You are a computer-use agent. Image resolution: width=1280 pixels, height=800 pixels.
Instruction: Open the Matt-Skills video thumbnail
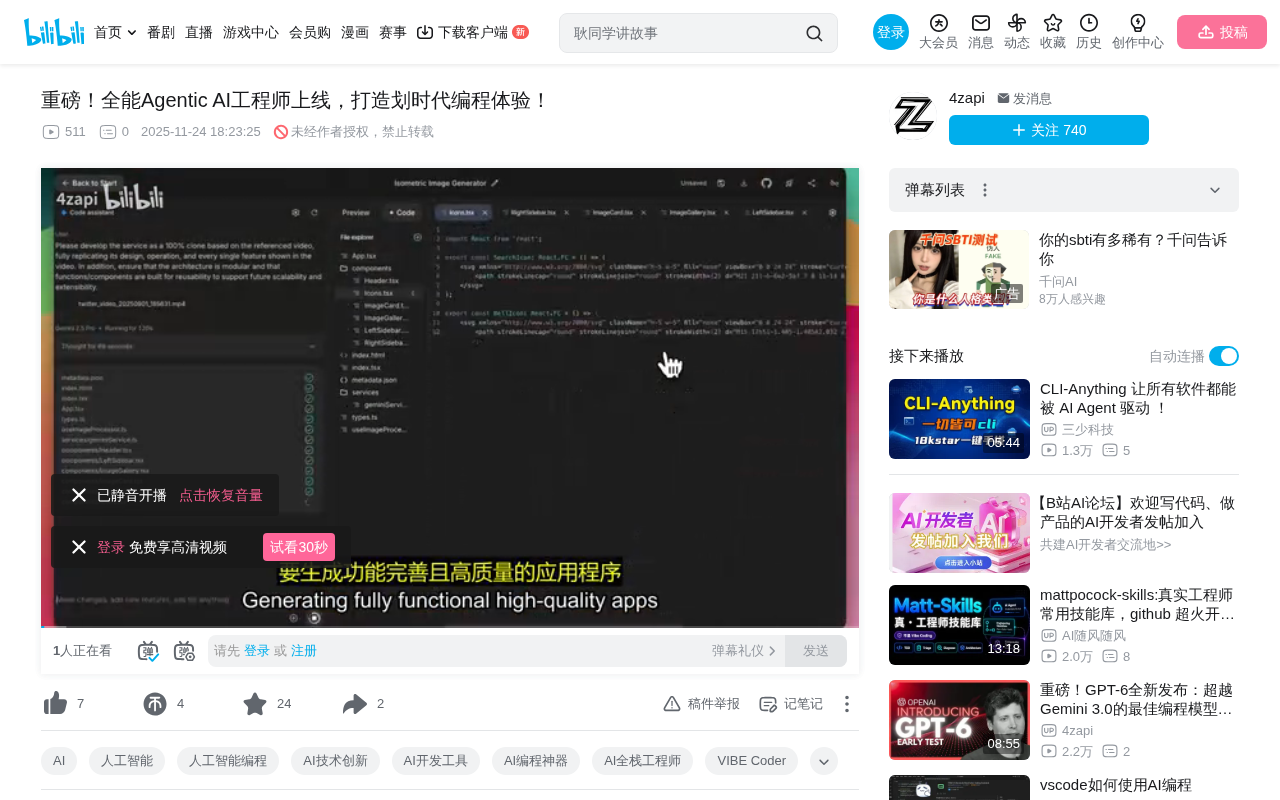(x=959, y=625)
